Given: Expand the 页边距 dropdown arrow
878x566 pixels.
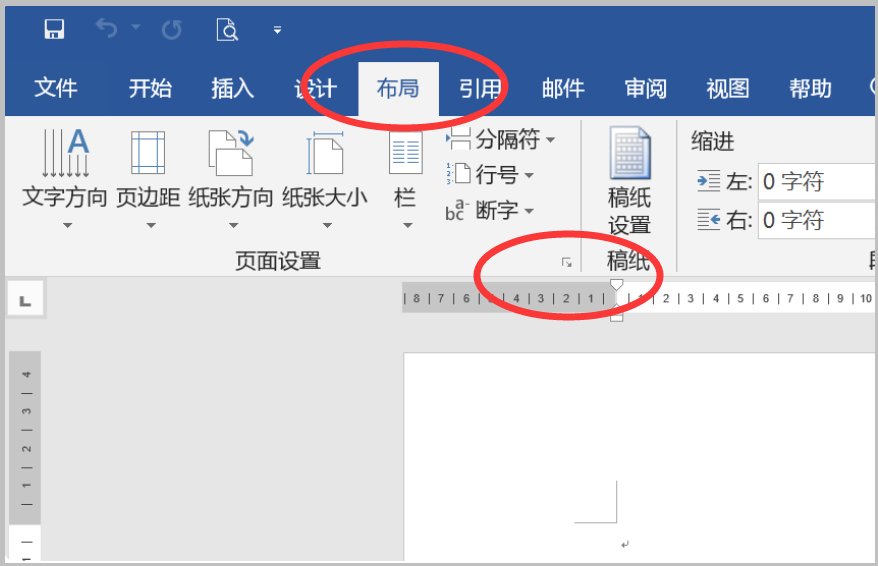Looking at the screenshot, I should 151,225.
